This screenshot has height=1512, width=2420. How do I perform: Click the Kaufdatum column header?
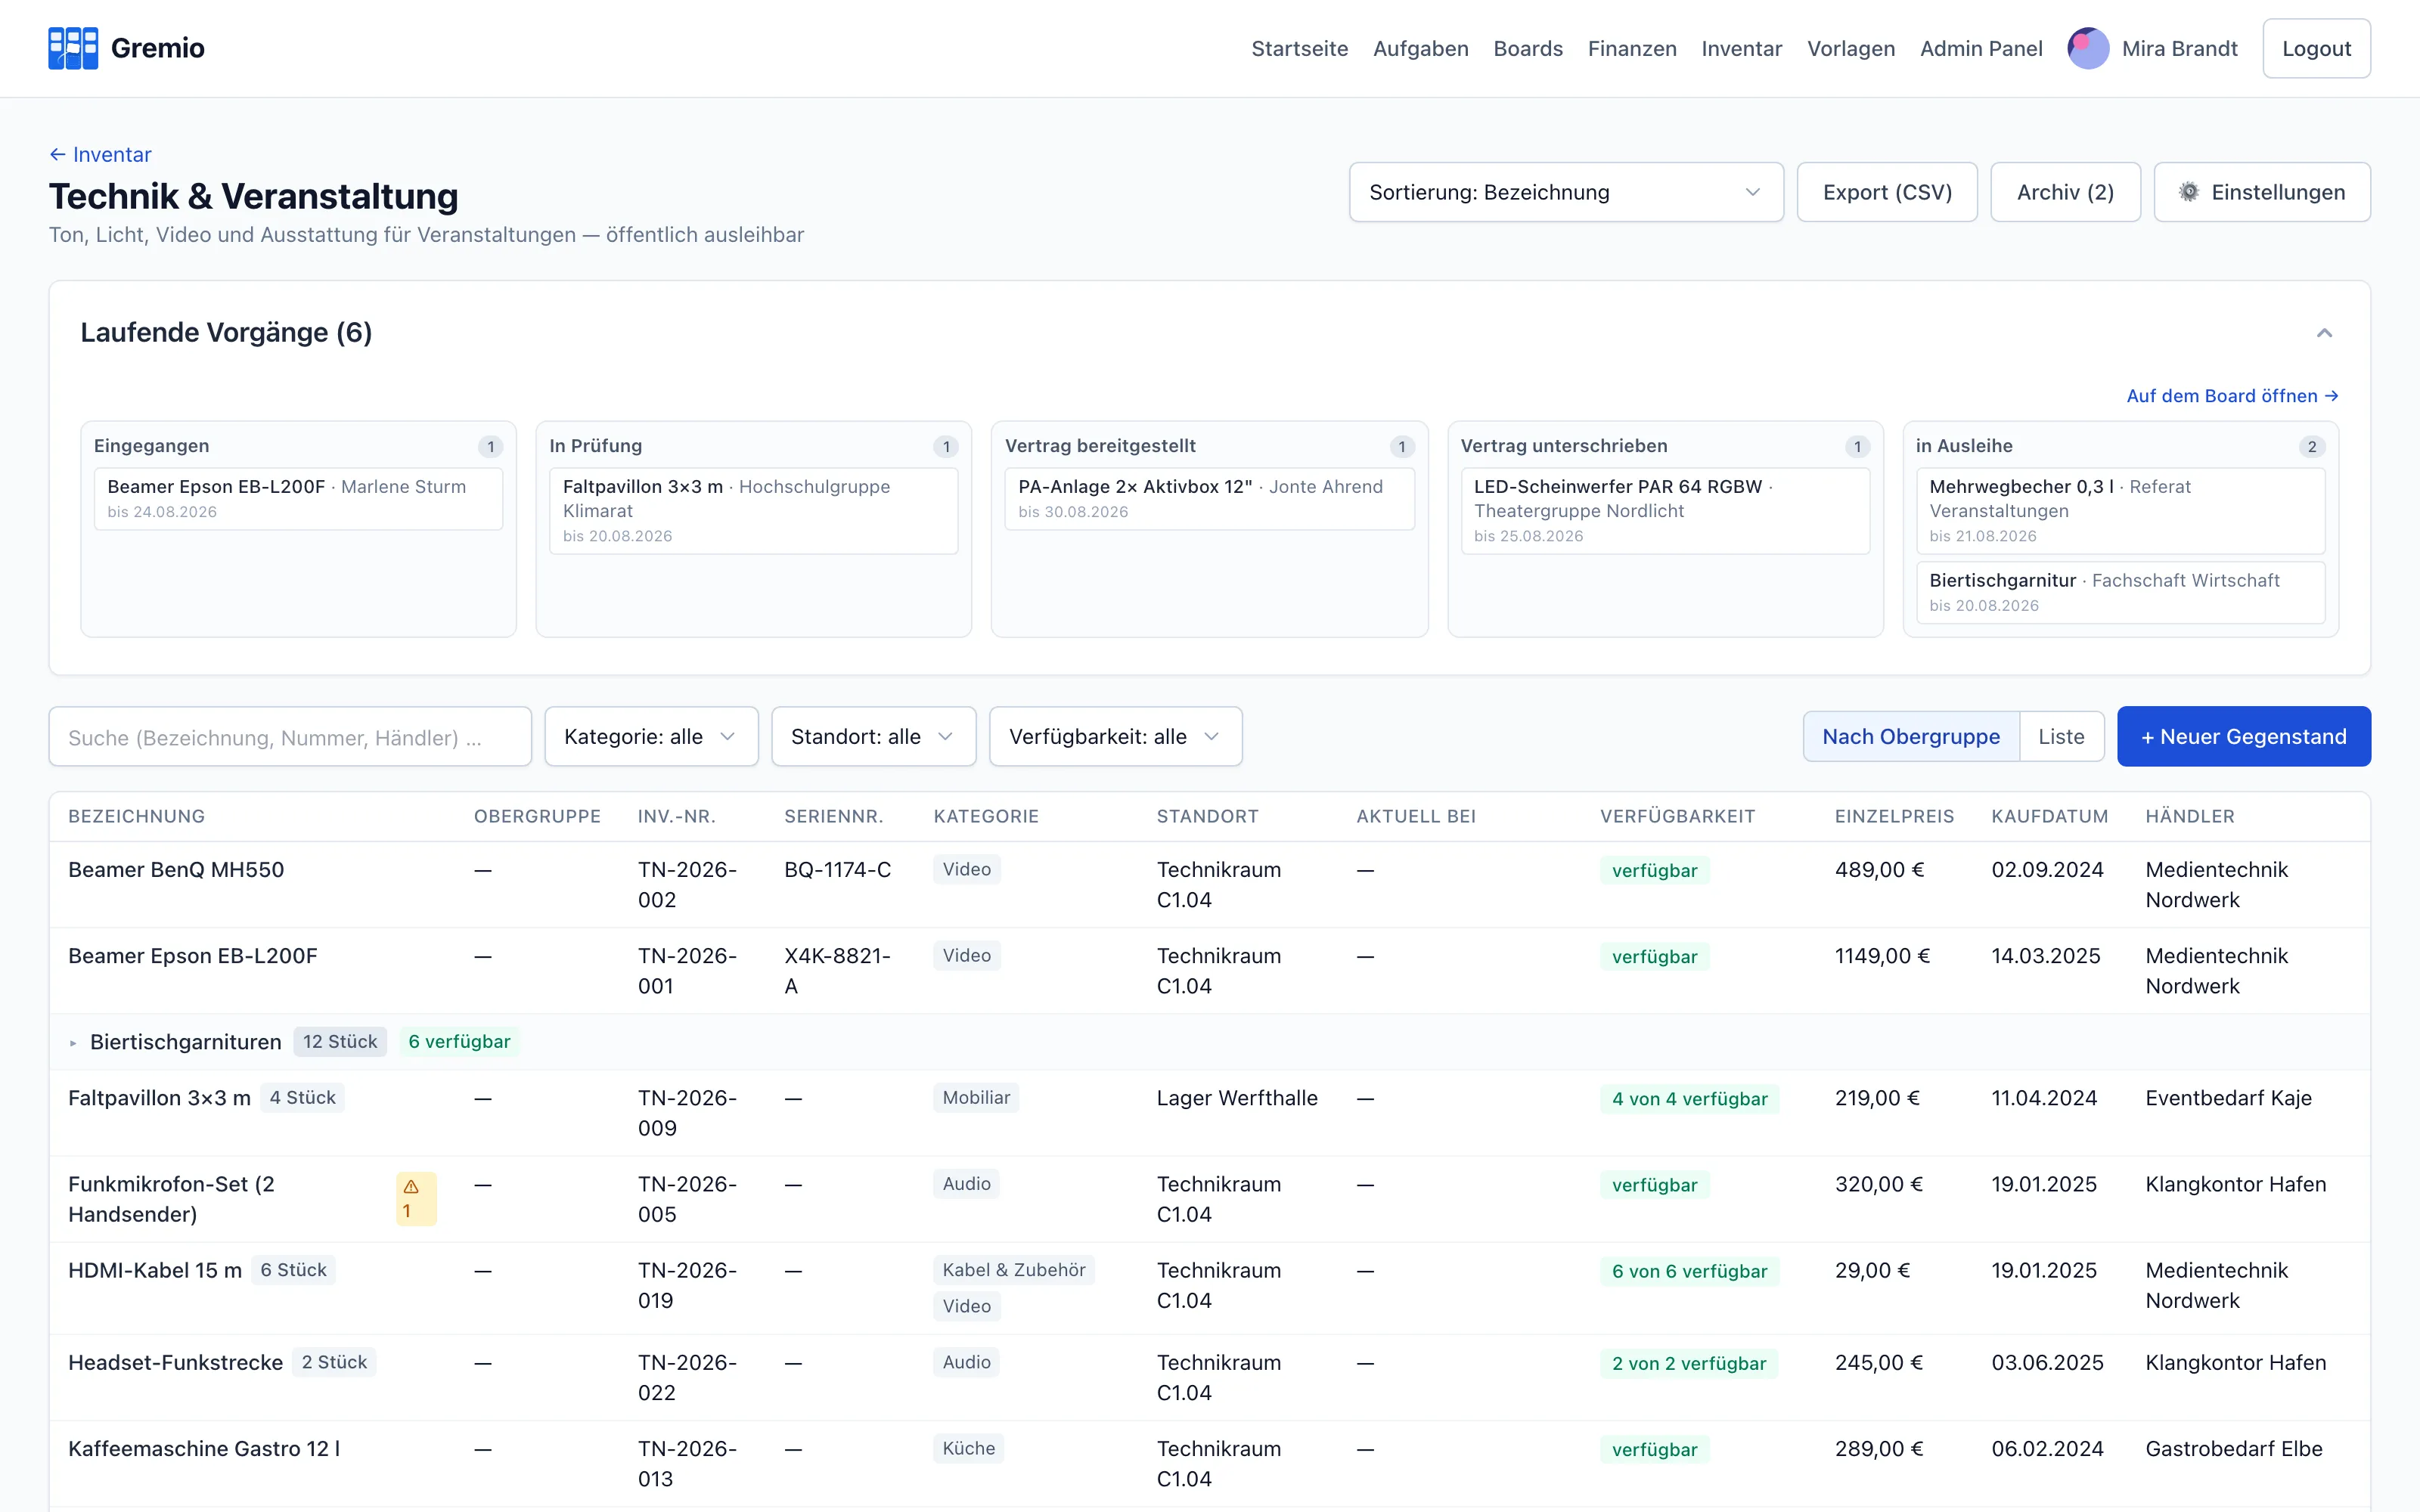(x=2049, y=816)
